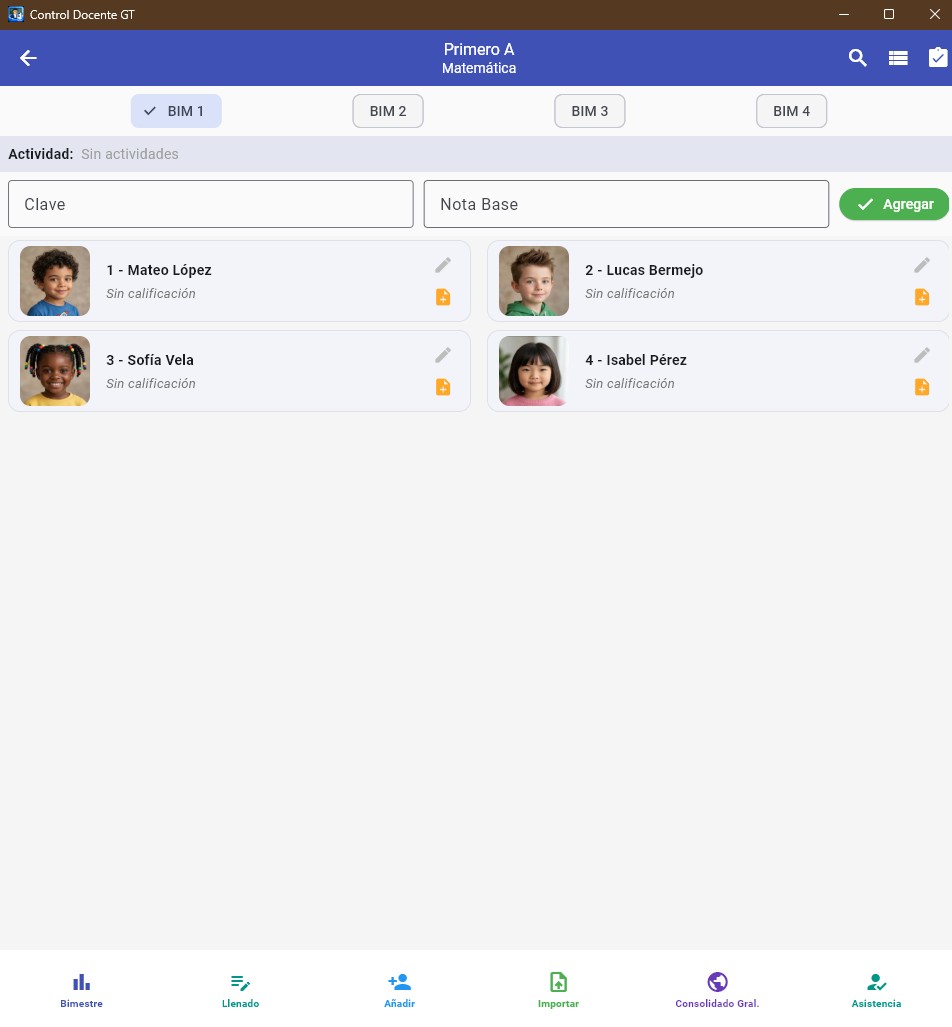Image resolution: width=952 pixels, height=1027 pixels.
Task: Select the BIM 4 chip
Action: point(791,111)
